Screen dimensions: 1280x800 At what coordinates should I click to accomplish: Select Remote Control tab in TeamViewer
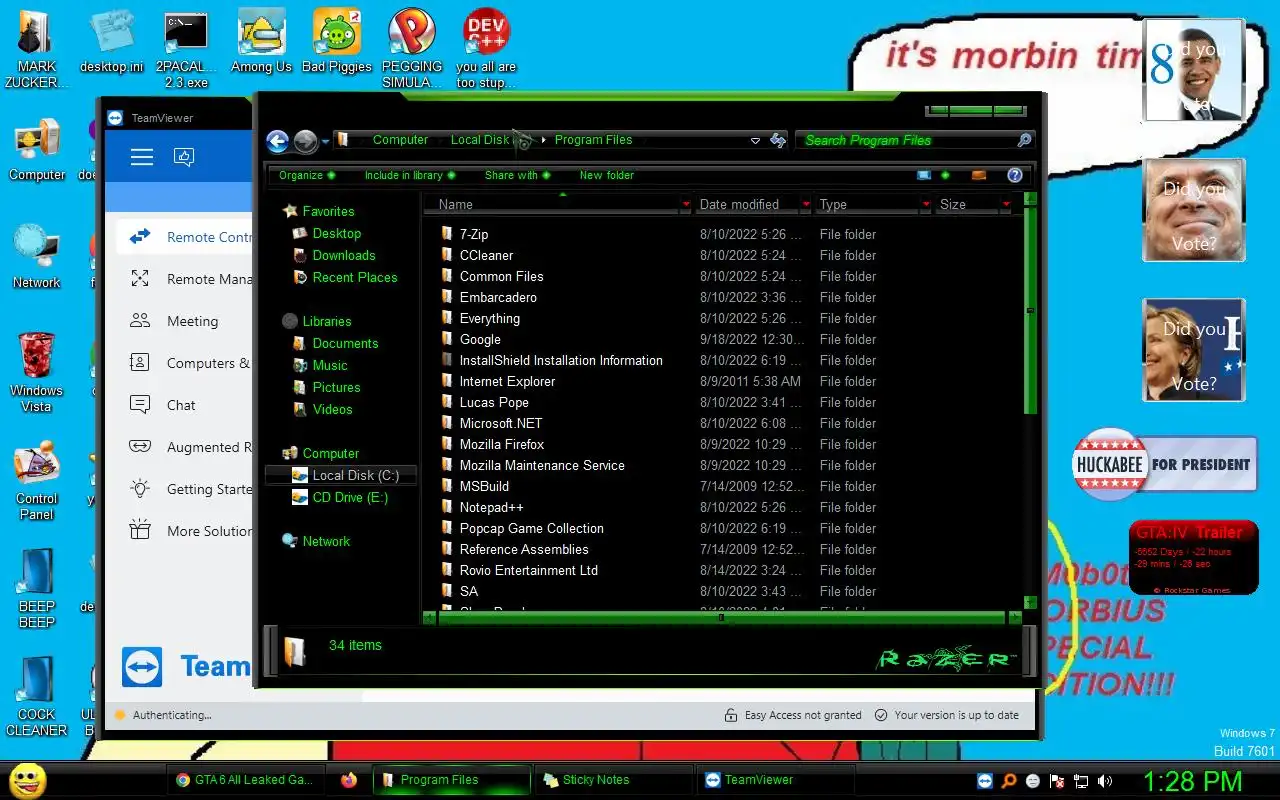point(185,237)
